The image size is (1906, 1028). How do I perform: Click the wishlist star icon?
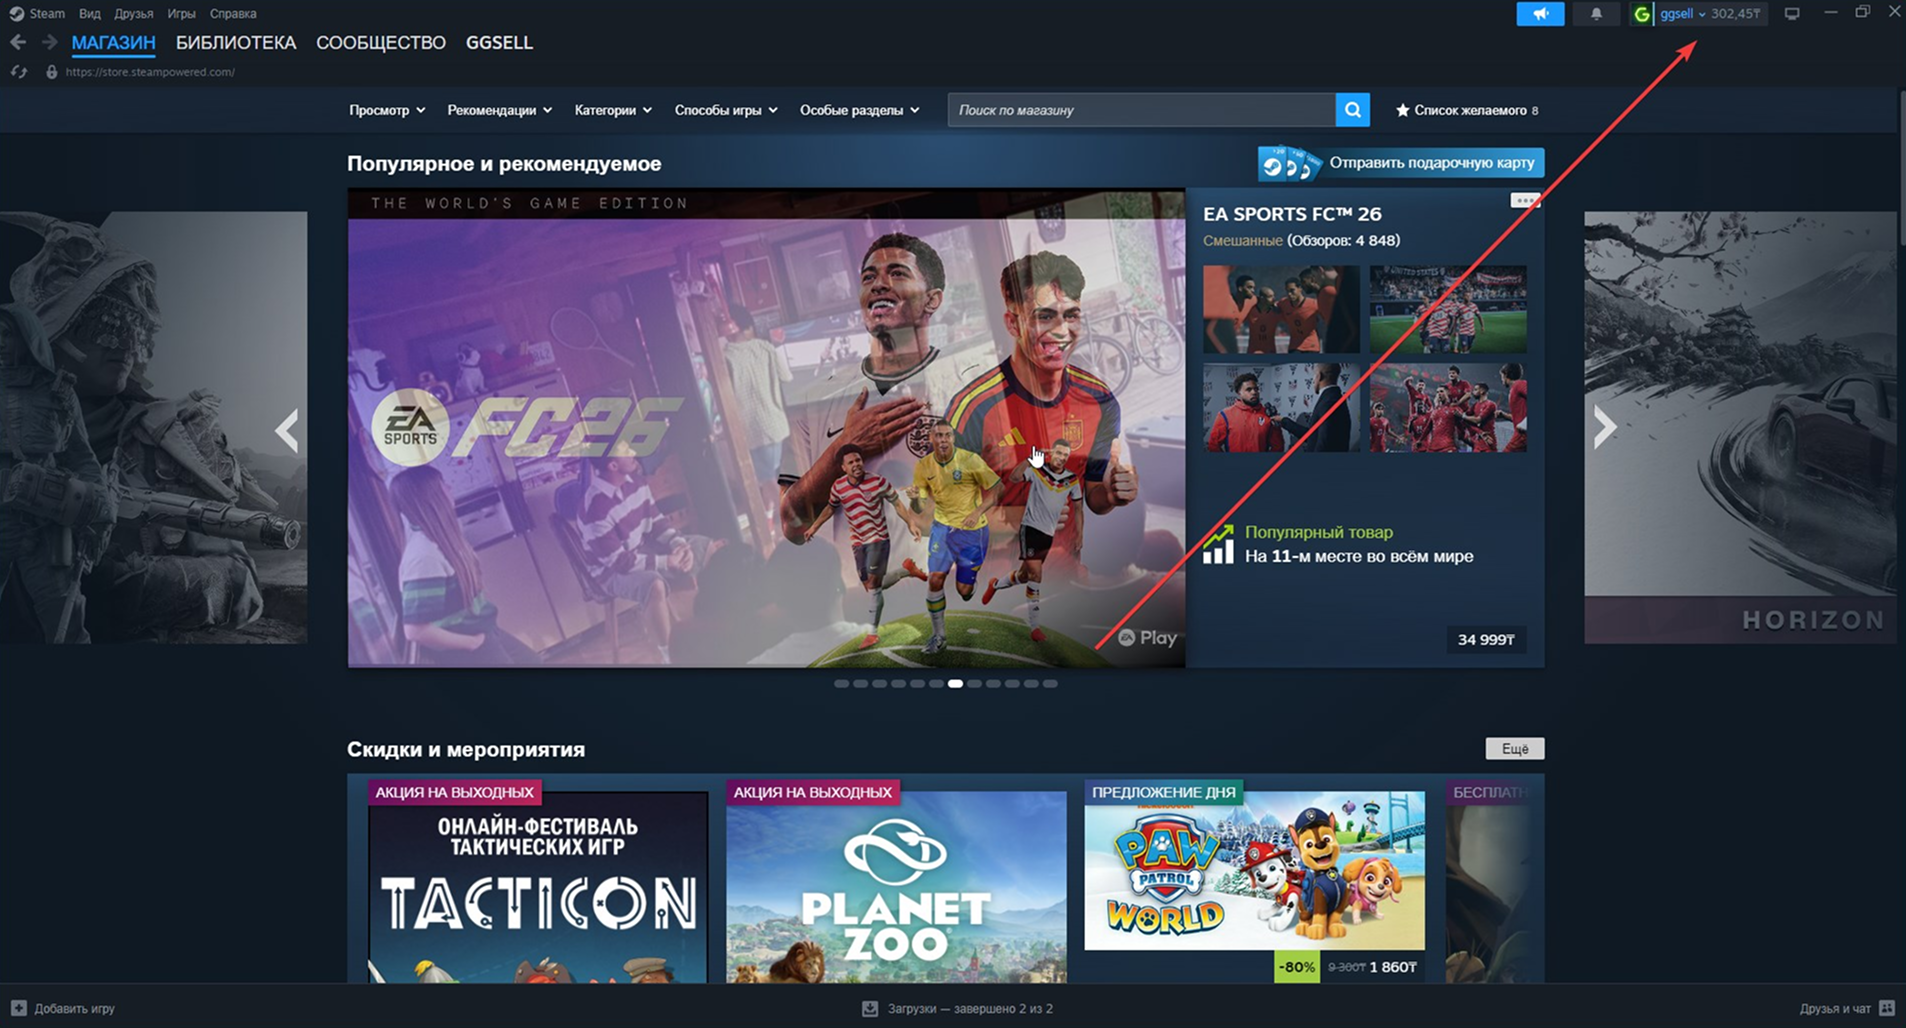pyautogui.click(x=1402, y=110)
